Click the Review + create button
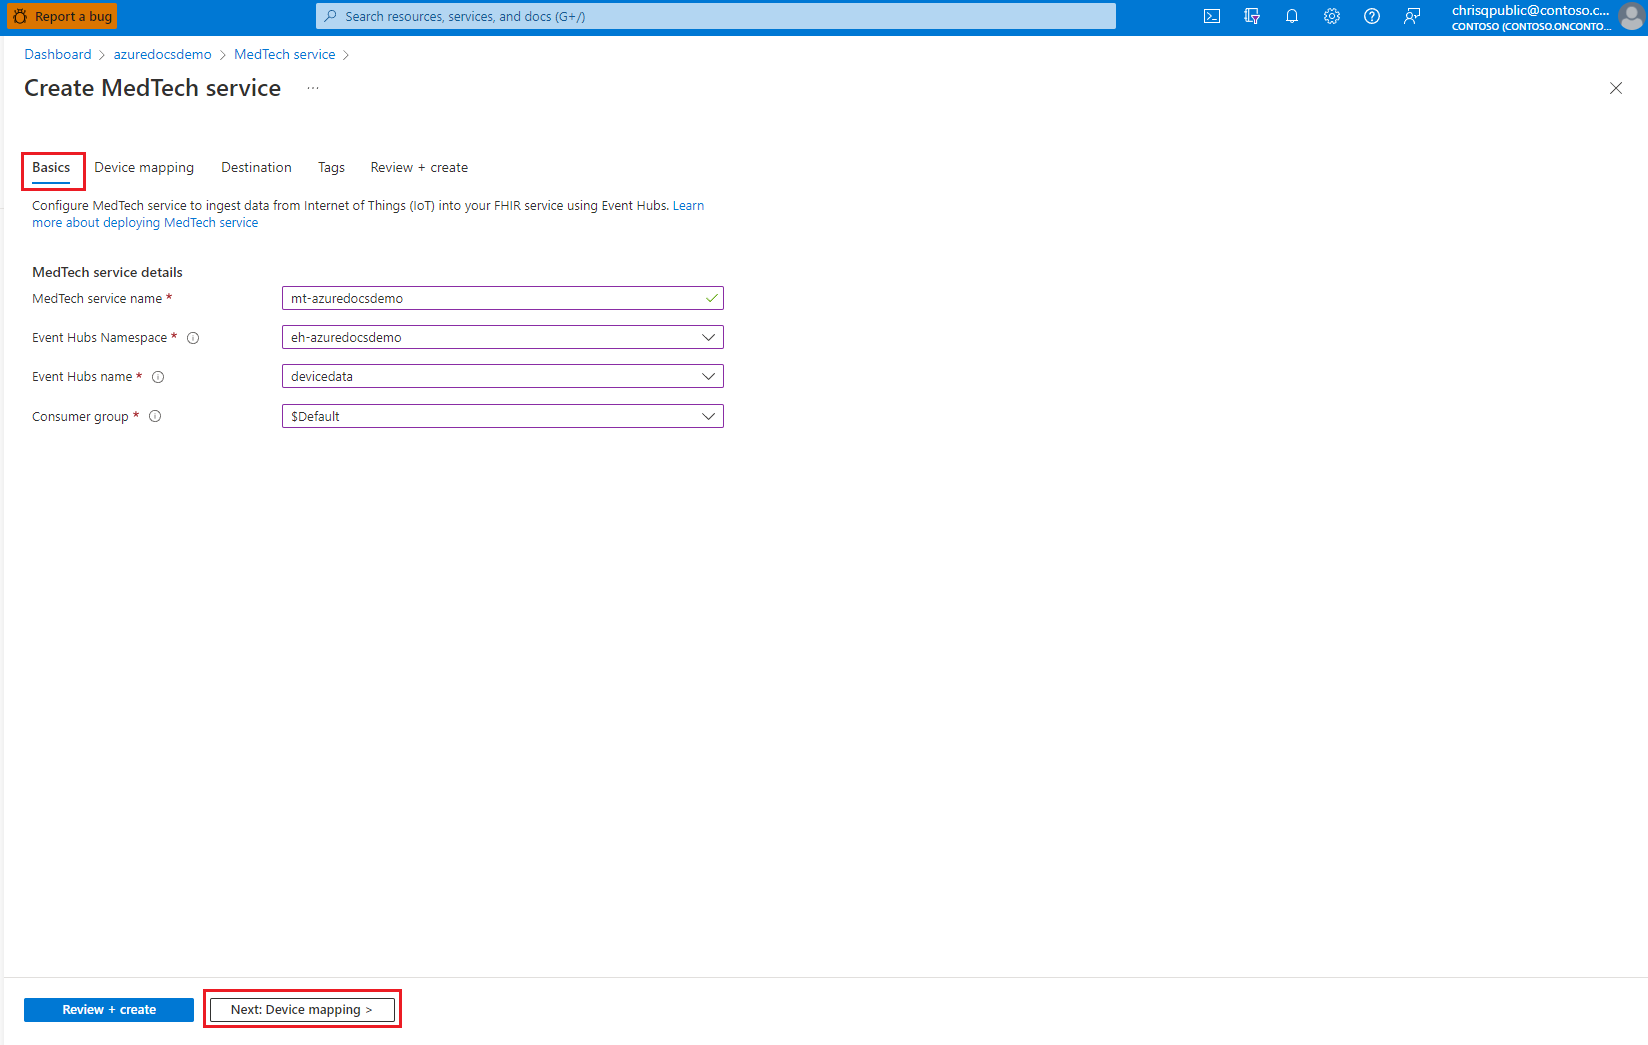Viewport: 1648px width, 1045px height. pyautogui.click(x=108, y=1009)
